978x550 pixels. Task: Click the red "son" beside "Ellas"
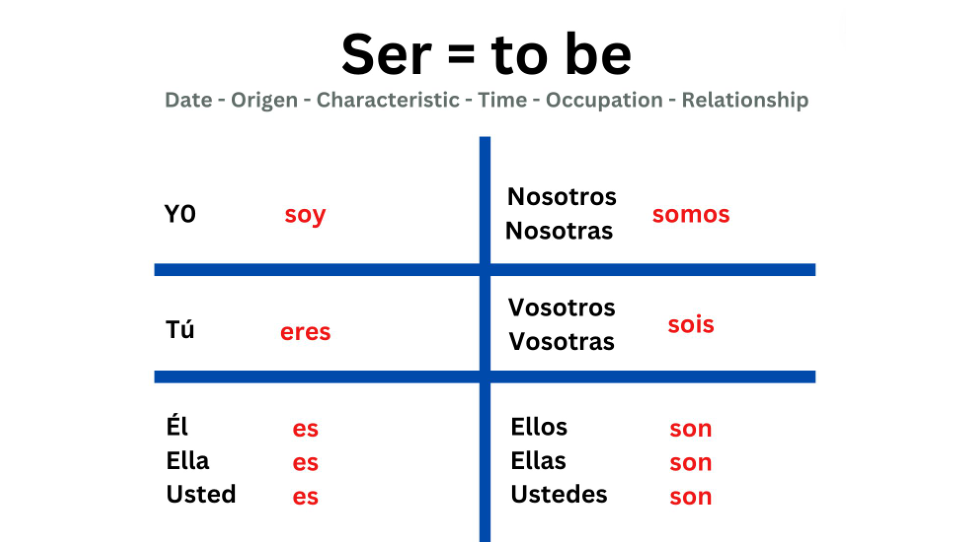point(691,463)
